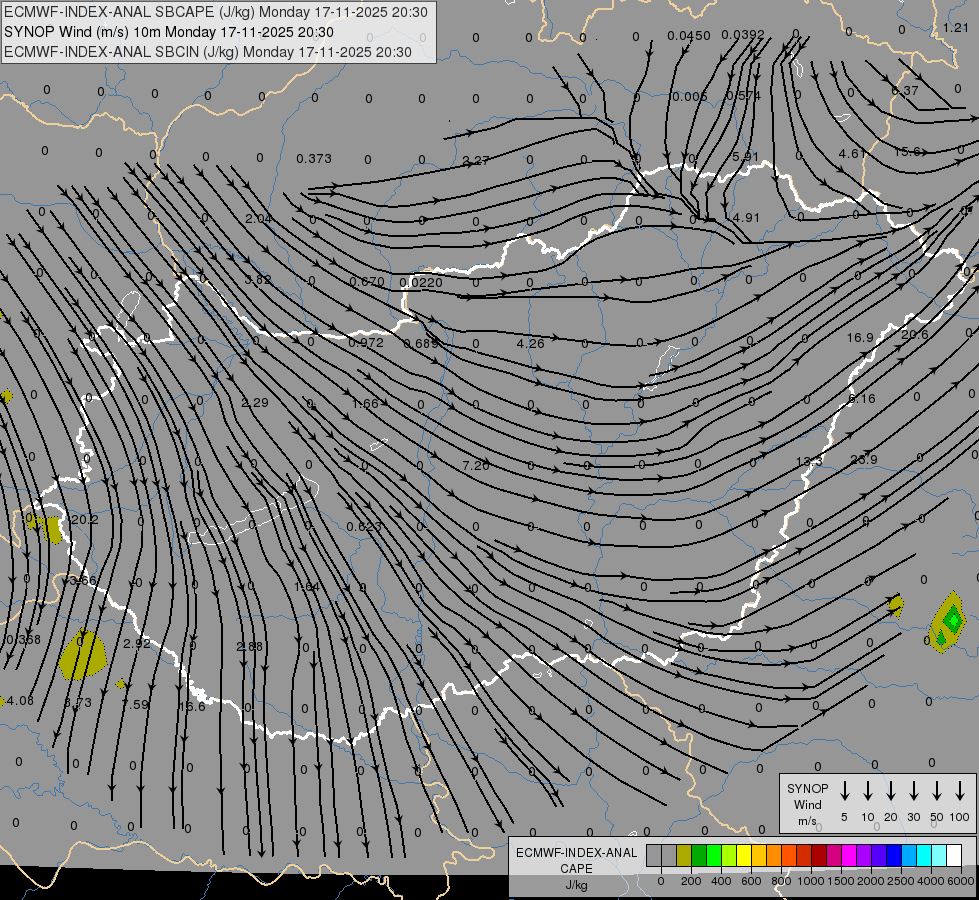Viewport: 979px width, 900px height.
Task: Click the 20 m/s wind arrow in legend
Action: pos(891,791)
